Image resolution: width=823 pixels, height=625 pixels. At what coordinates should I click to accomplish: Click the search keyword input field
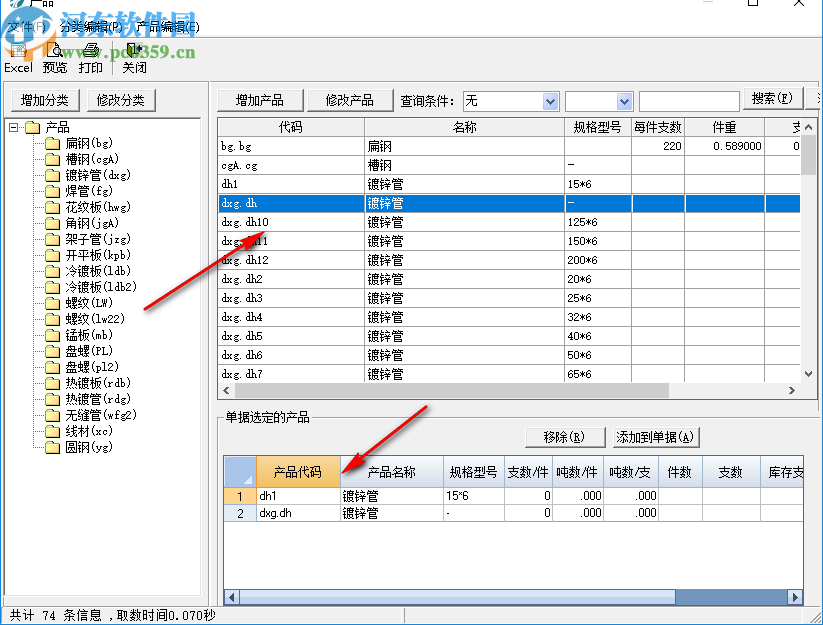[690, 100]
